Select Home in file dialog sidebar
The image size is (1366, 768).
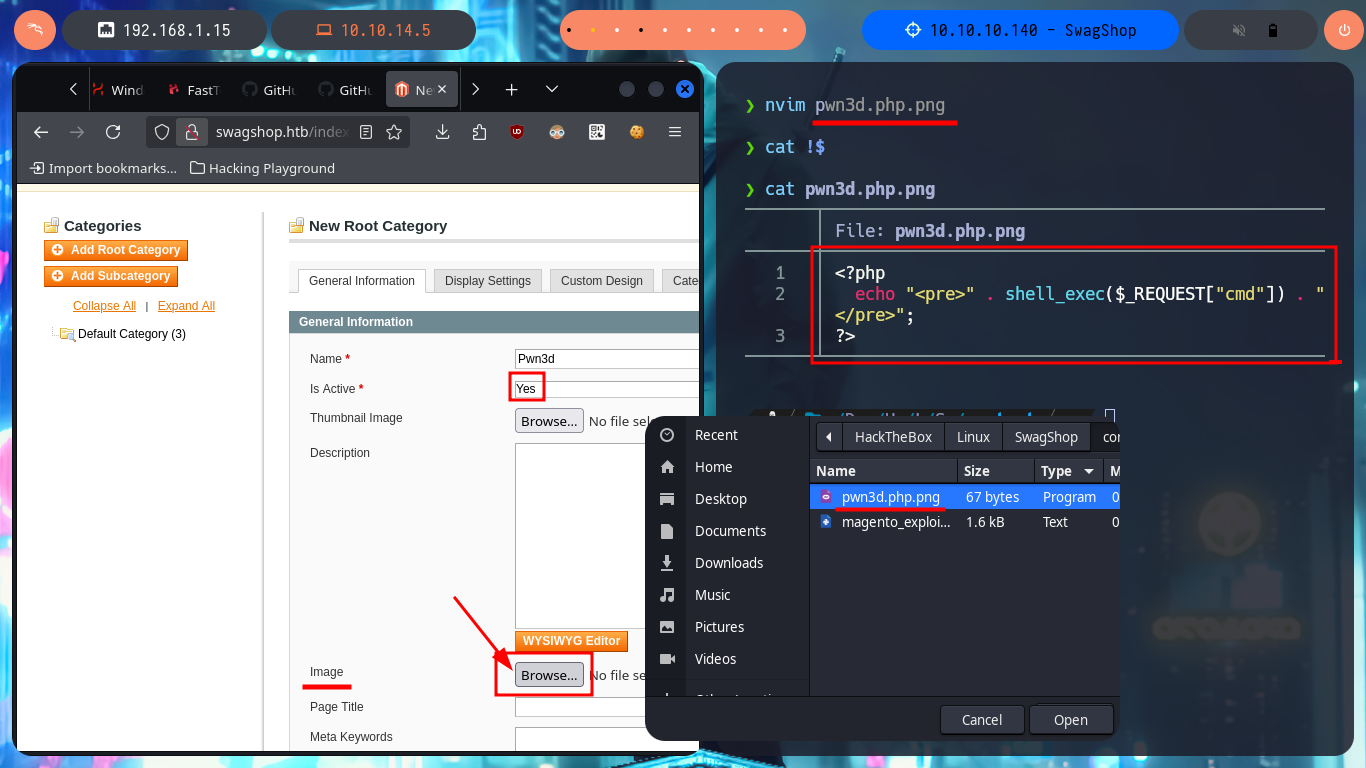point(725,467)
